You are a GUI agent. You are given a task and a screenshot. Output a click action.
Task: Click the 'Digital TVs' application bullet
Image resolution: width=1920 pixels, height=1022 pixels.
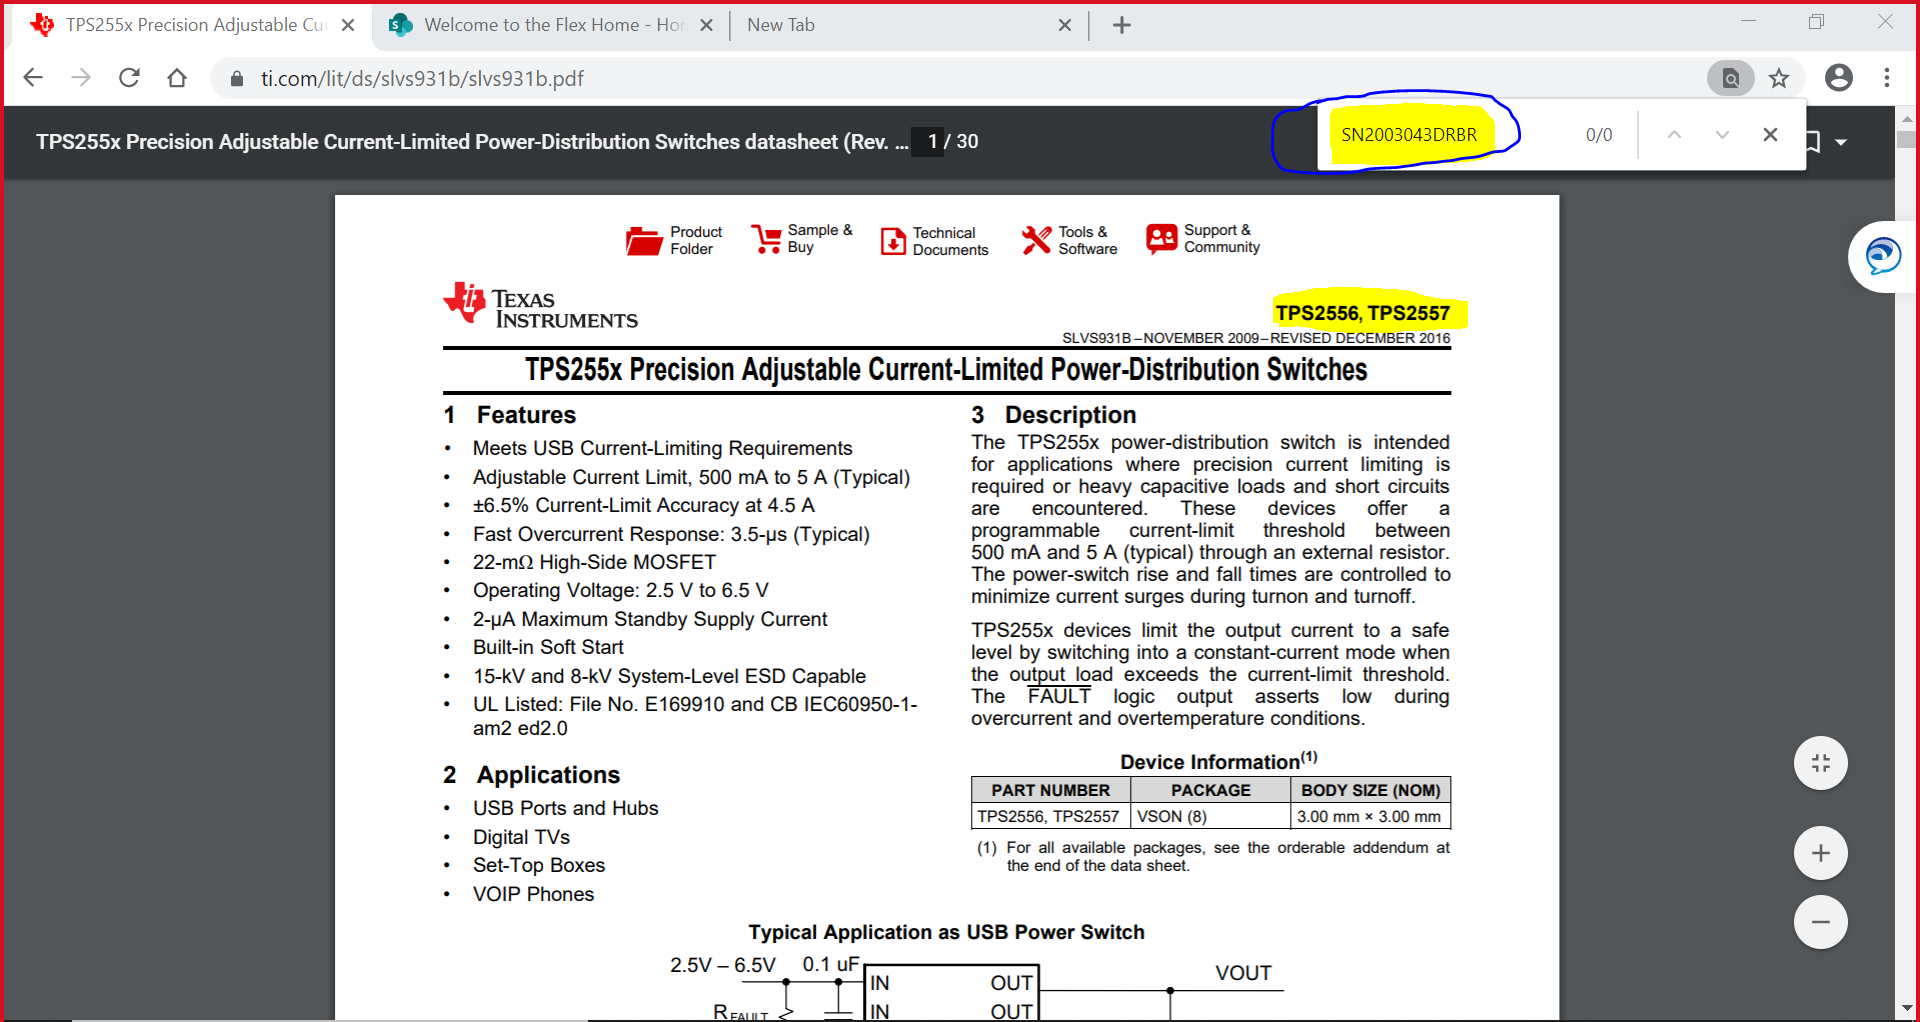[x=522, y=837]
